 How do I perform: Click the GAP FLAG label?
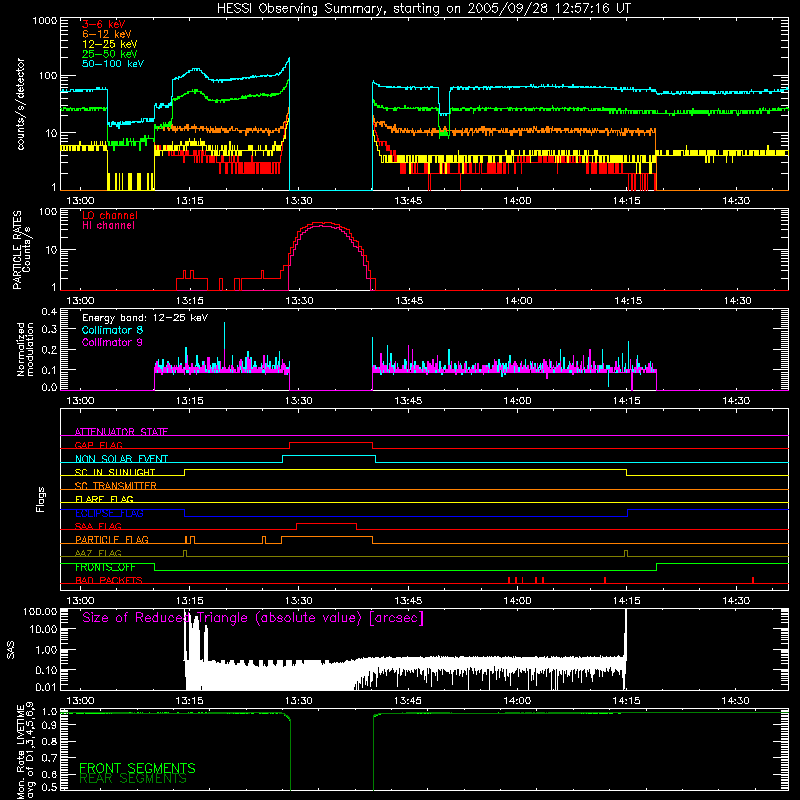(98, 445)
